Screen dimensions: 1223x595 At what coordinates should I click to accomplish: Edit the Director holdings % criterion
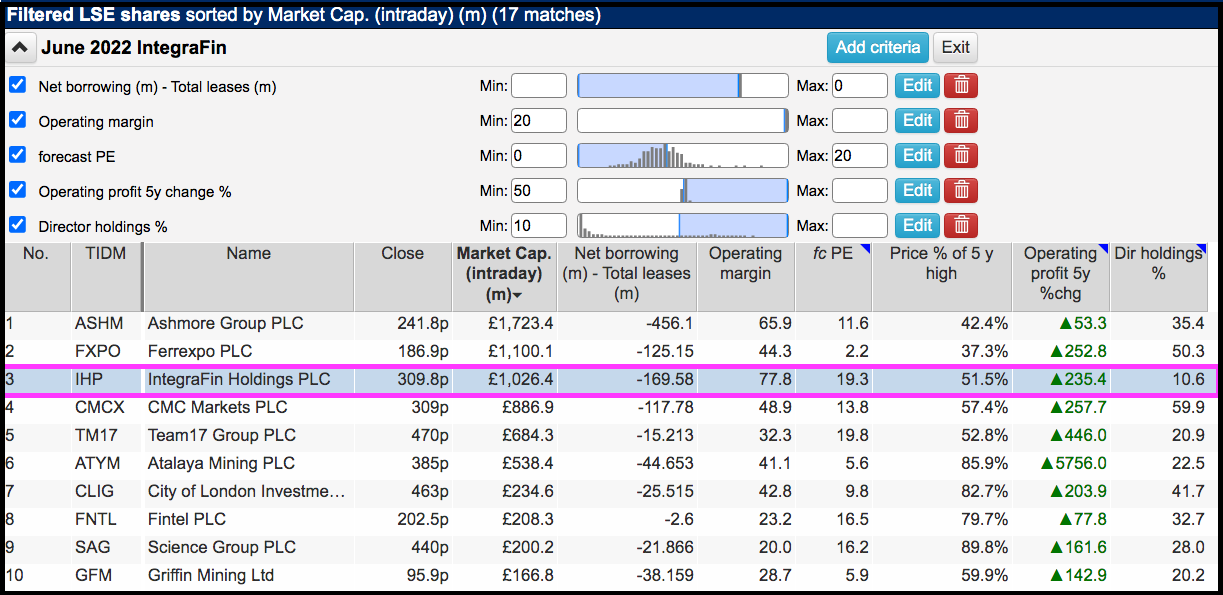917,225
